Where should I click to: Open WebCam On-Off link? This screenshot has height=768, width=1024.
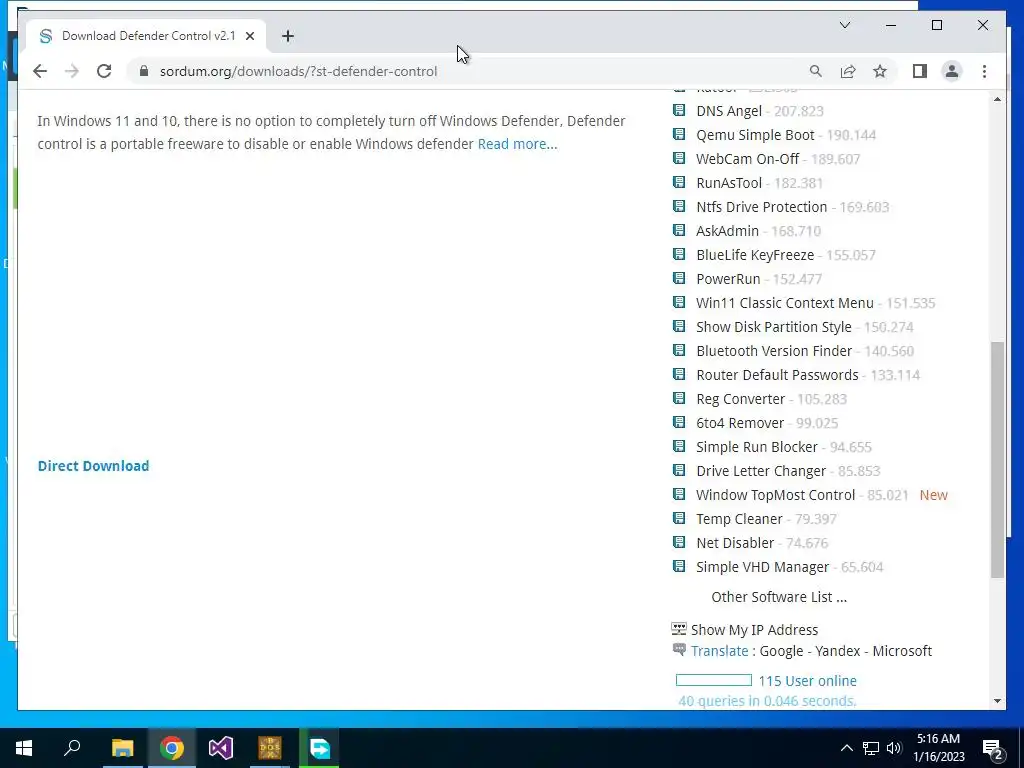coord(747,159)
